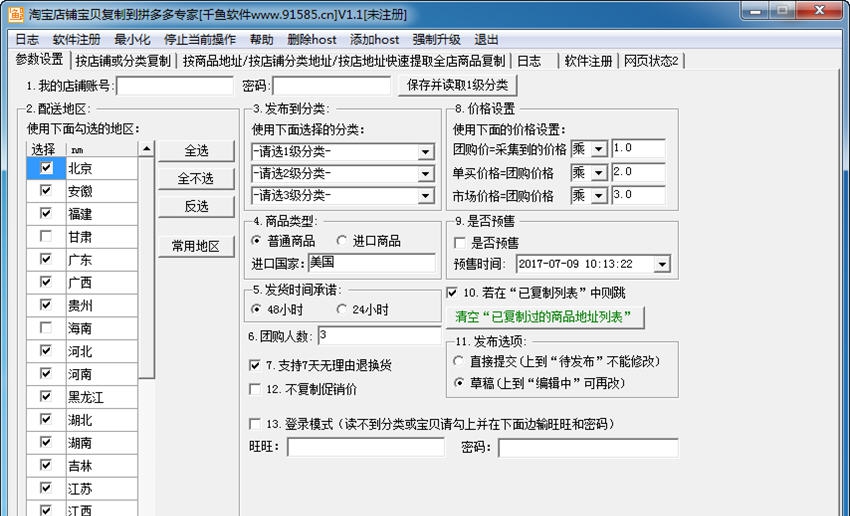Click the 全选 button

(x=196, y=151)
